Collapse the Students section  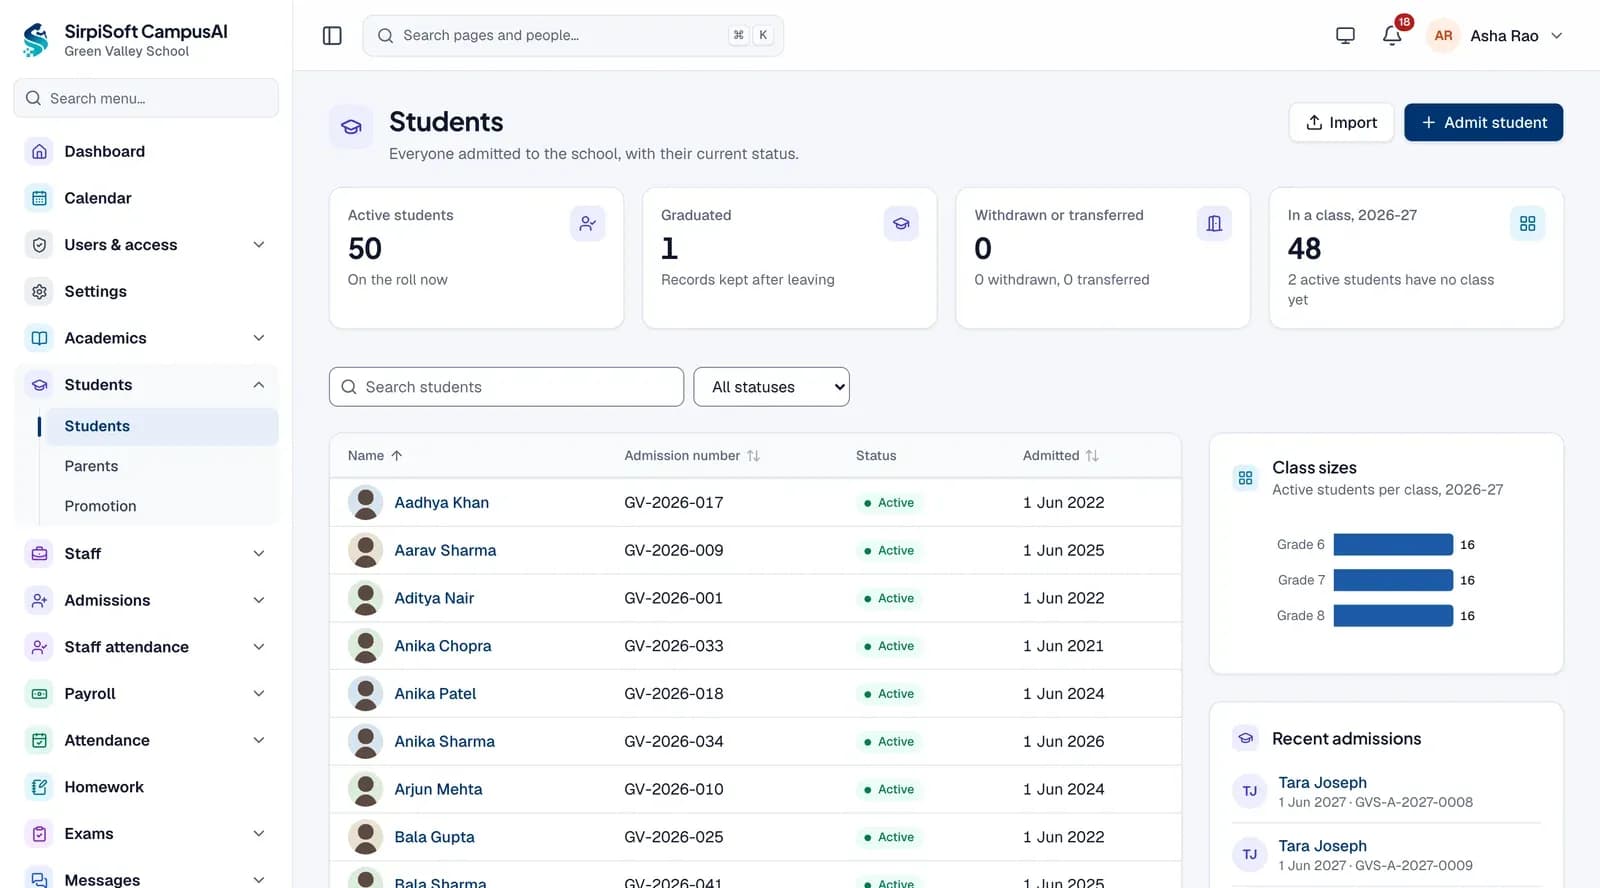[x=146, y=385]
